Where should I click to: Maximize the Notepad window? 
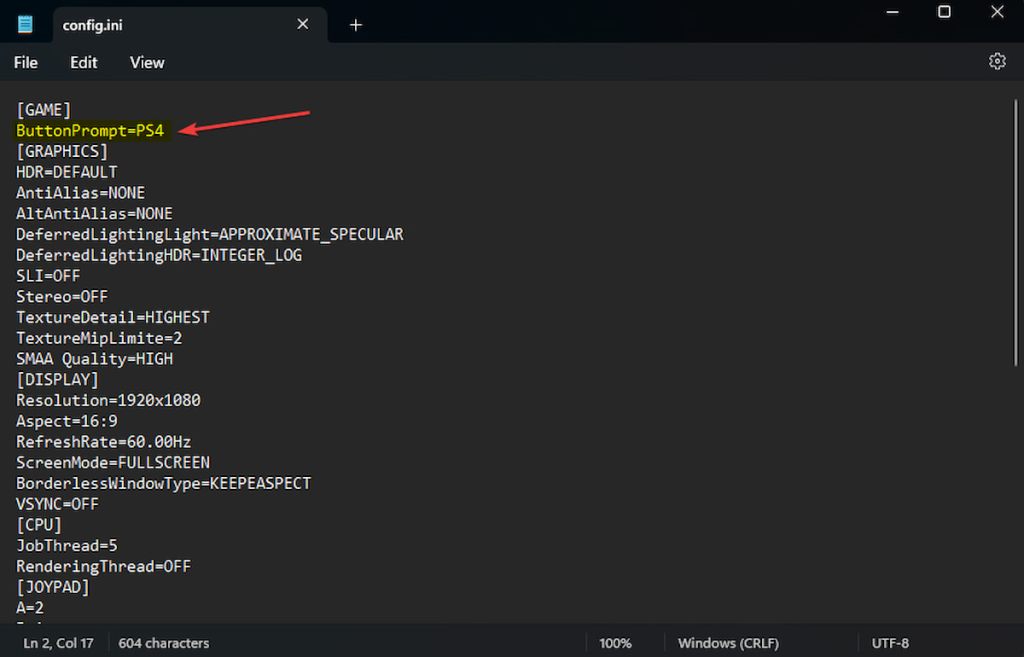point(943,12)
